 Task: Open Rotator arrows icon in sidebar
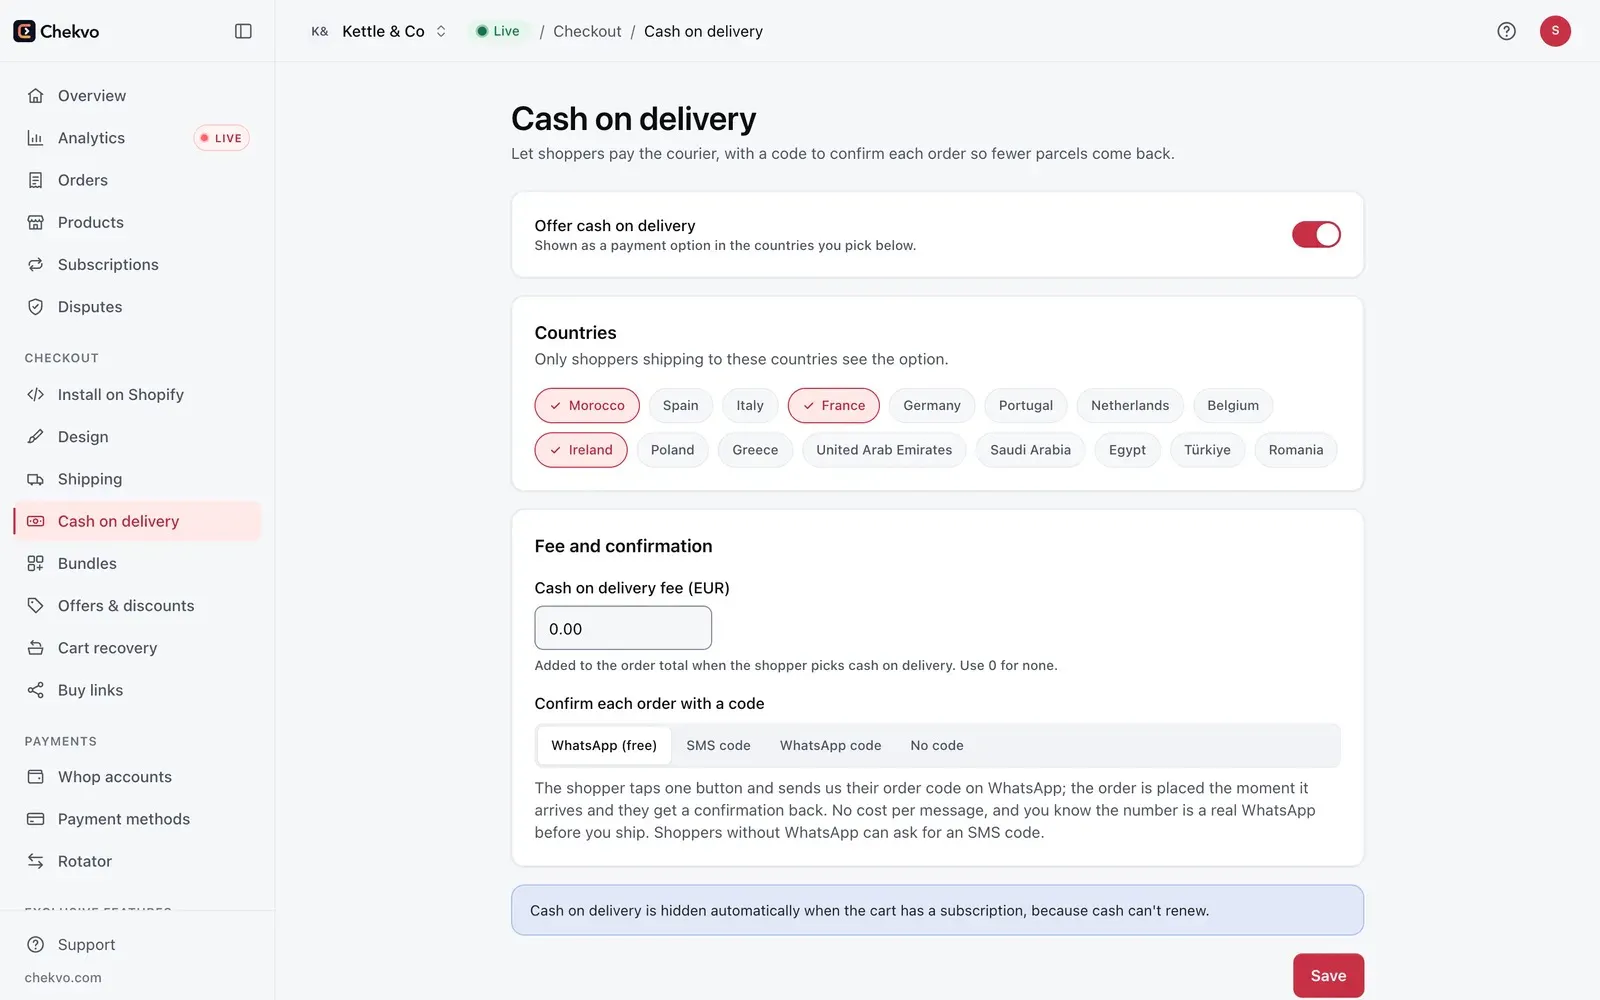(35, 861)
